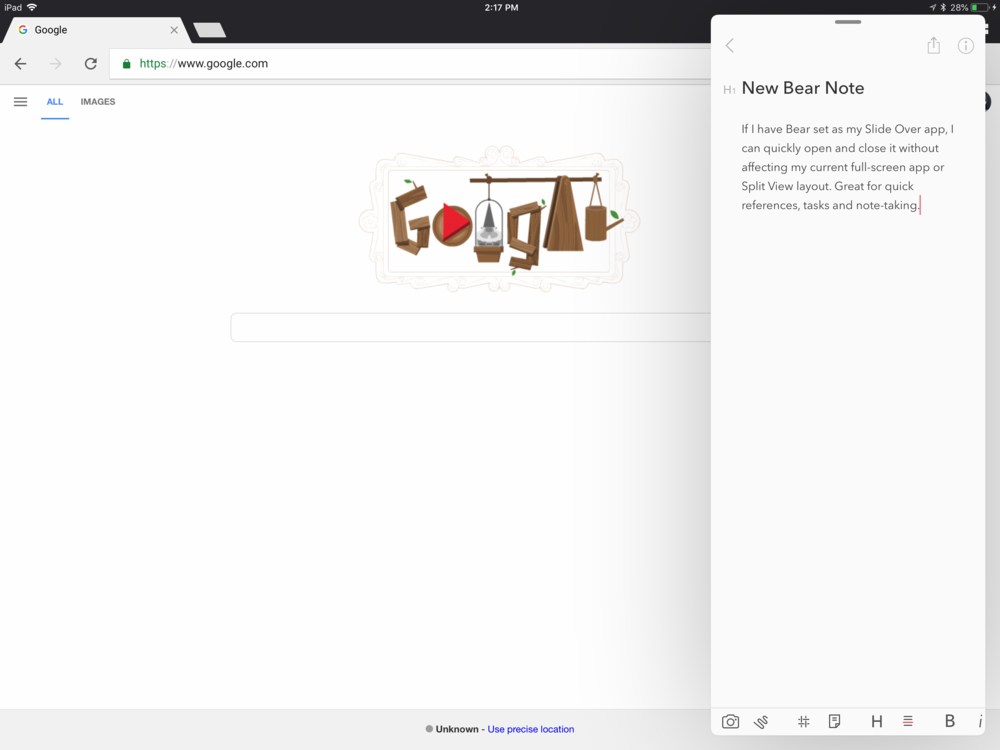1000x750 pixels.
Task: Toggle bold formatting in Bear
Action: tap(949, 721)
